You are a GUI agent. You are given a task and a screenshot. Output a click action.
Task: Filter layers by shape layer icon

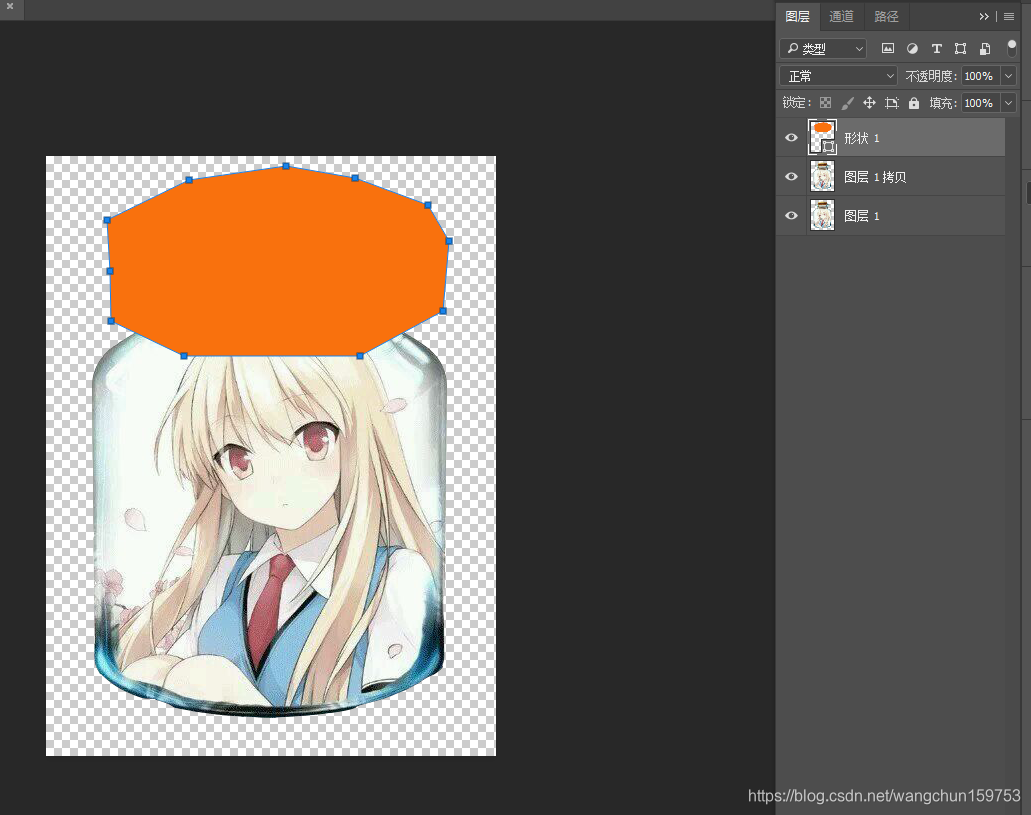tap(961, 48)
